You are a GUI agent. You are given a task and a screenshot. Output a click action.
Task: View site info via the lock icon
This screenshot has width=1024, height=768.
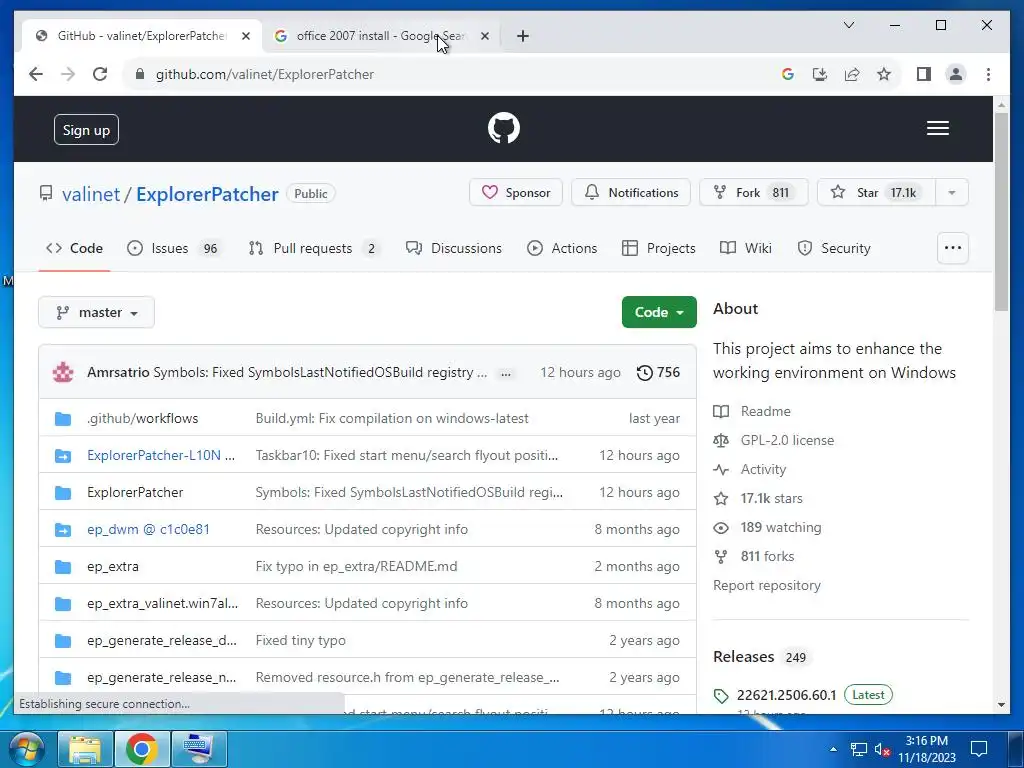click(139, 74)
